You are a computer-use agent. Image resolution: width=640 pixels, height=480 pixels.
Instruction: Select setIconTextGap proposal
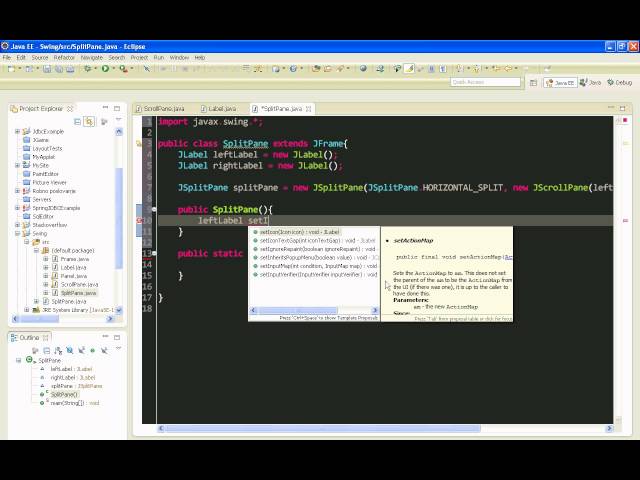tap(314, 240)
